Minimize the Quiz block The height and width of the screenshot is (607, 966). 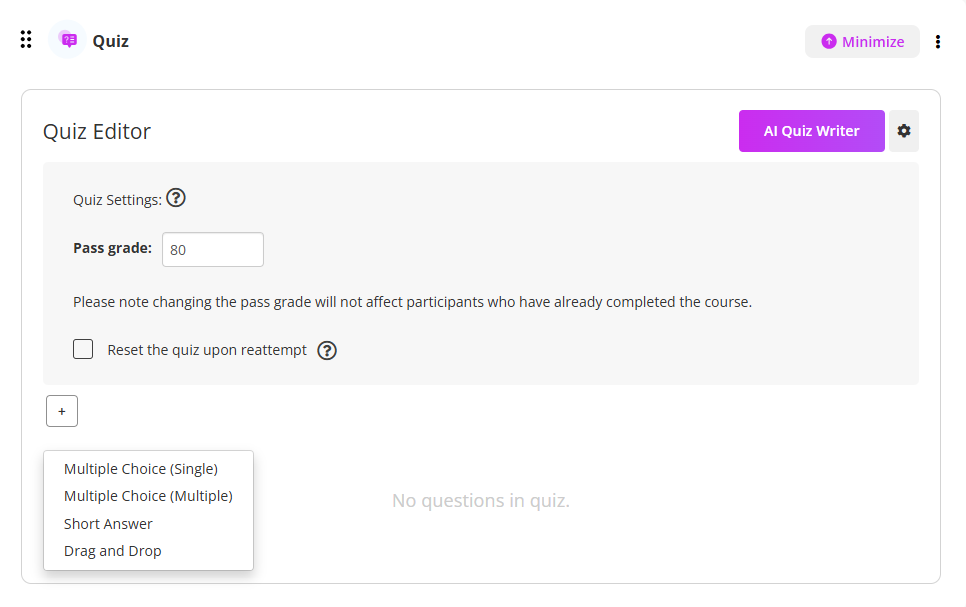[x=862, y=42]
